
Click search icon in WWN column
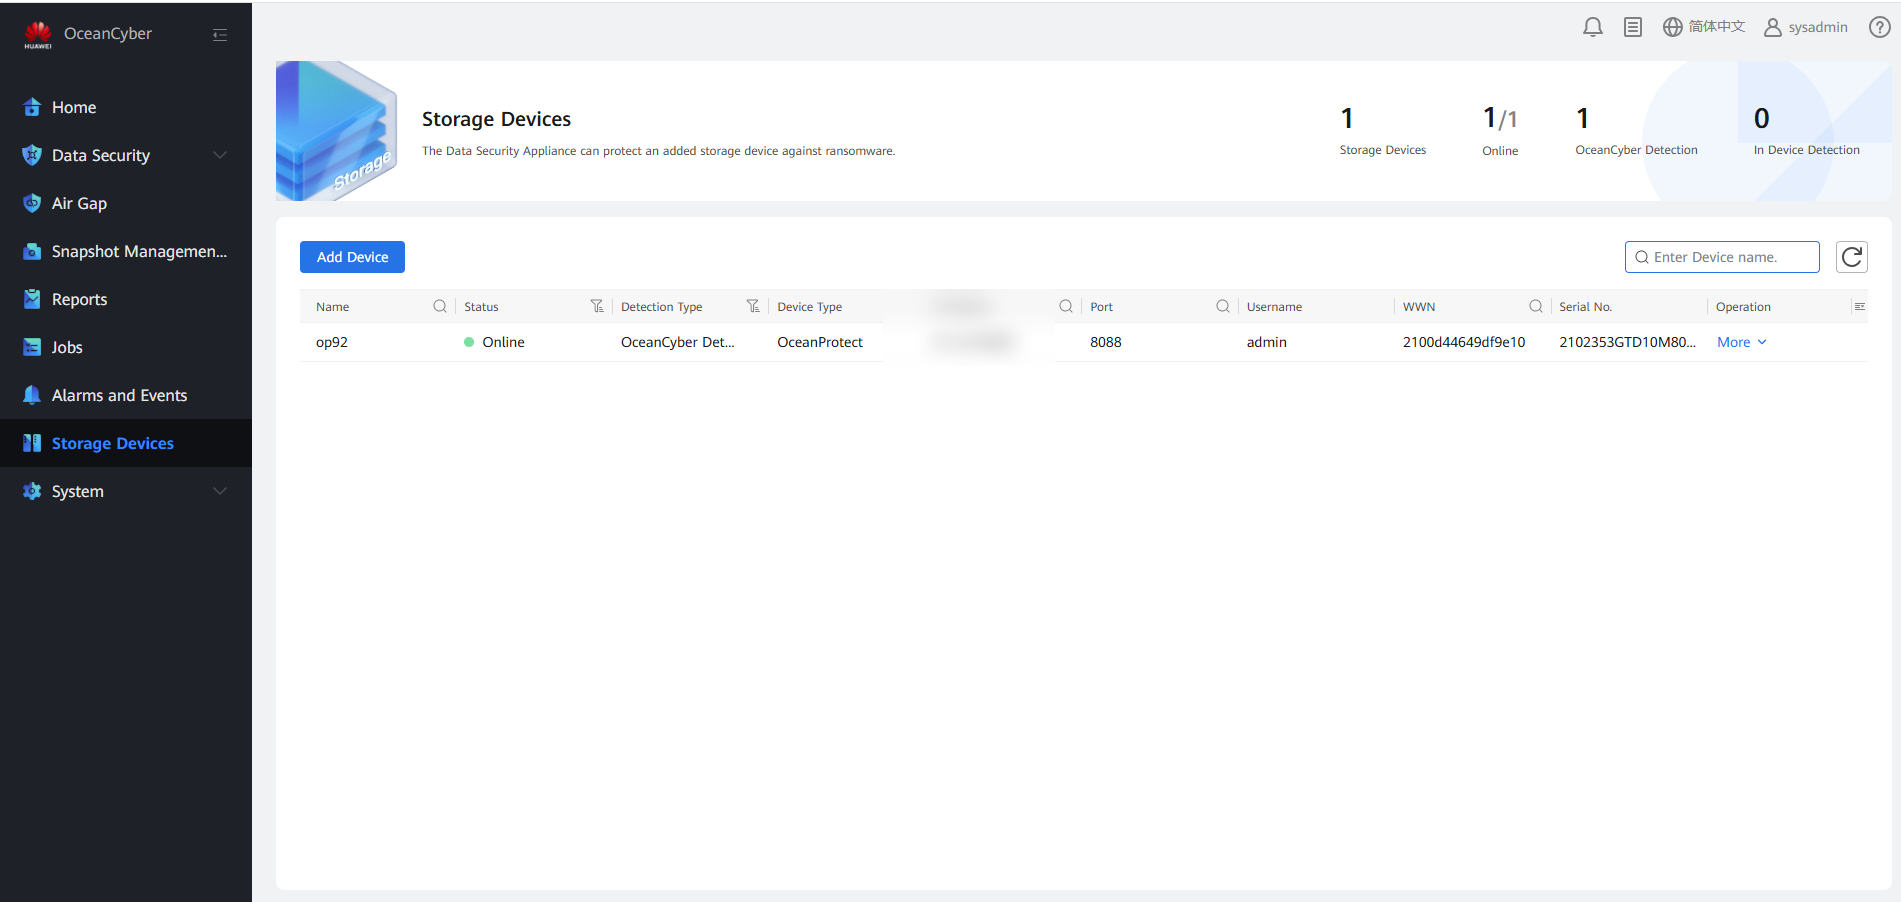[1535, 306]
